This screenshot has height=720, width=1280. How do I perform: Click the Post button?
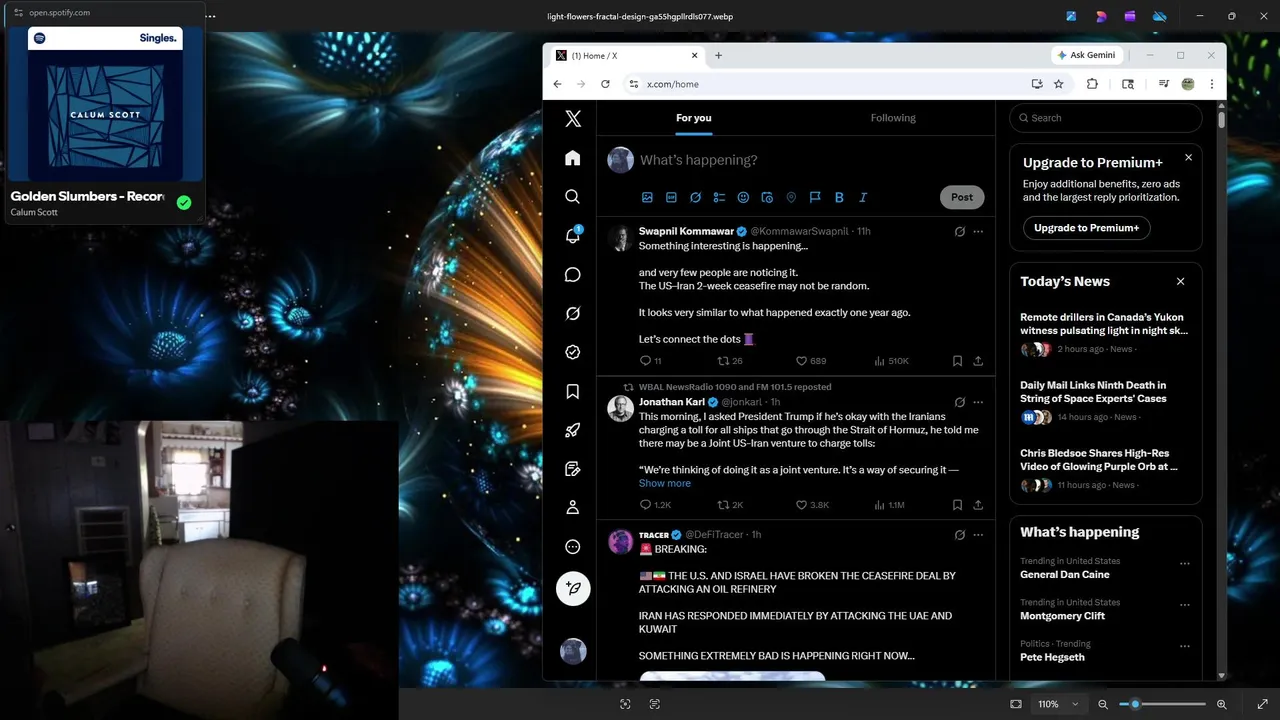[962, 197]
